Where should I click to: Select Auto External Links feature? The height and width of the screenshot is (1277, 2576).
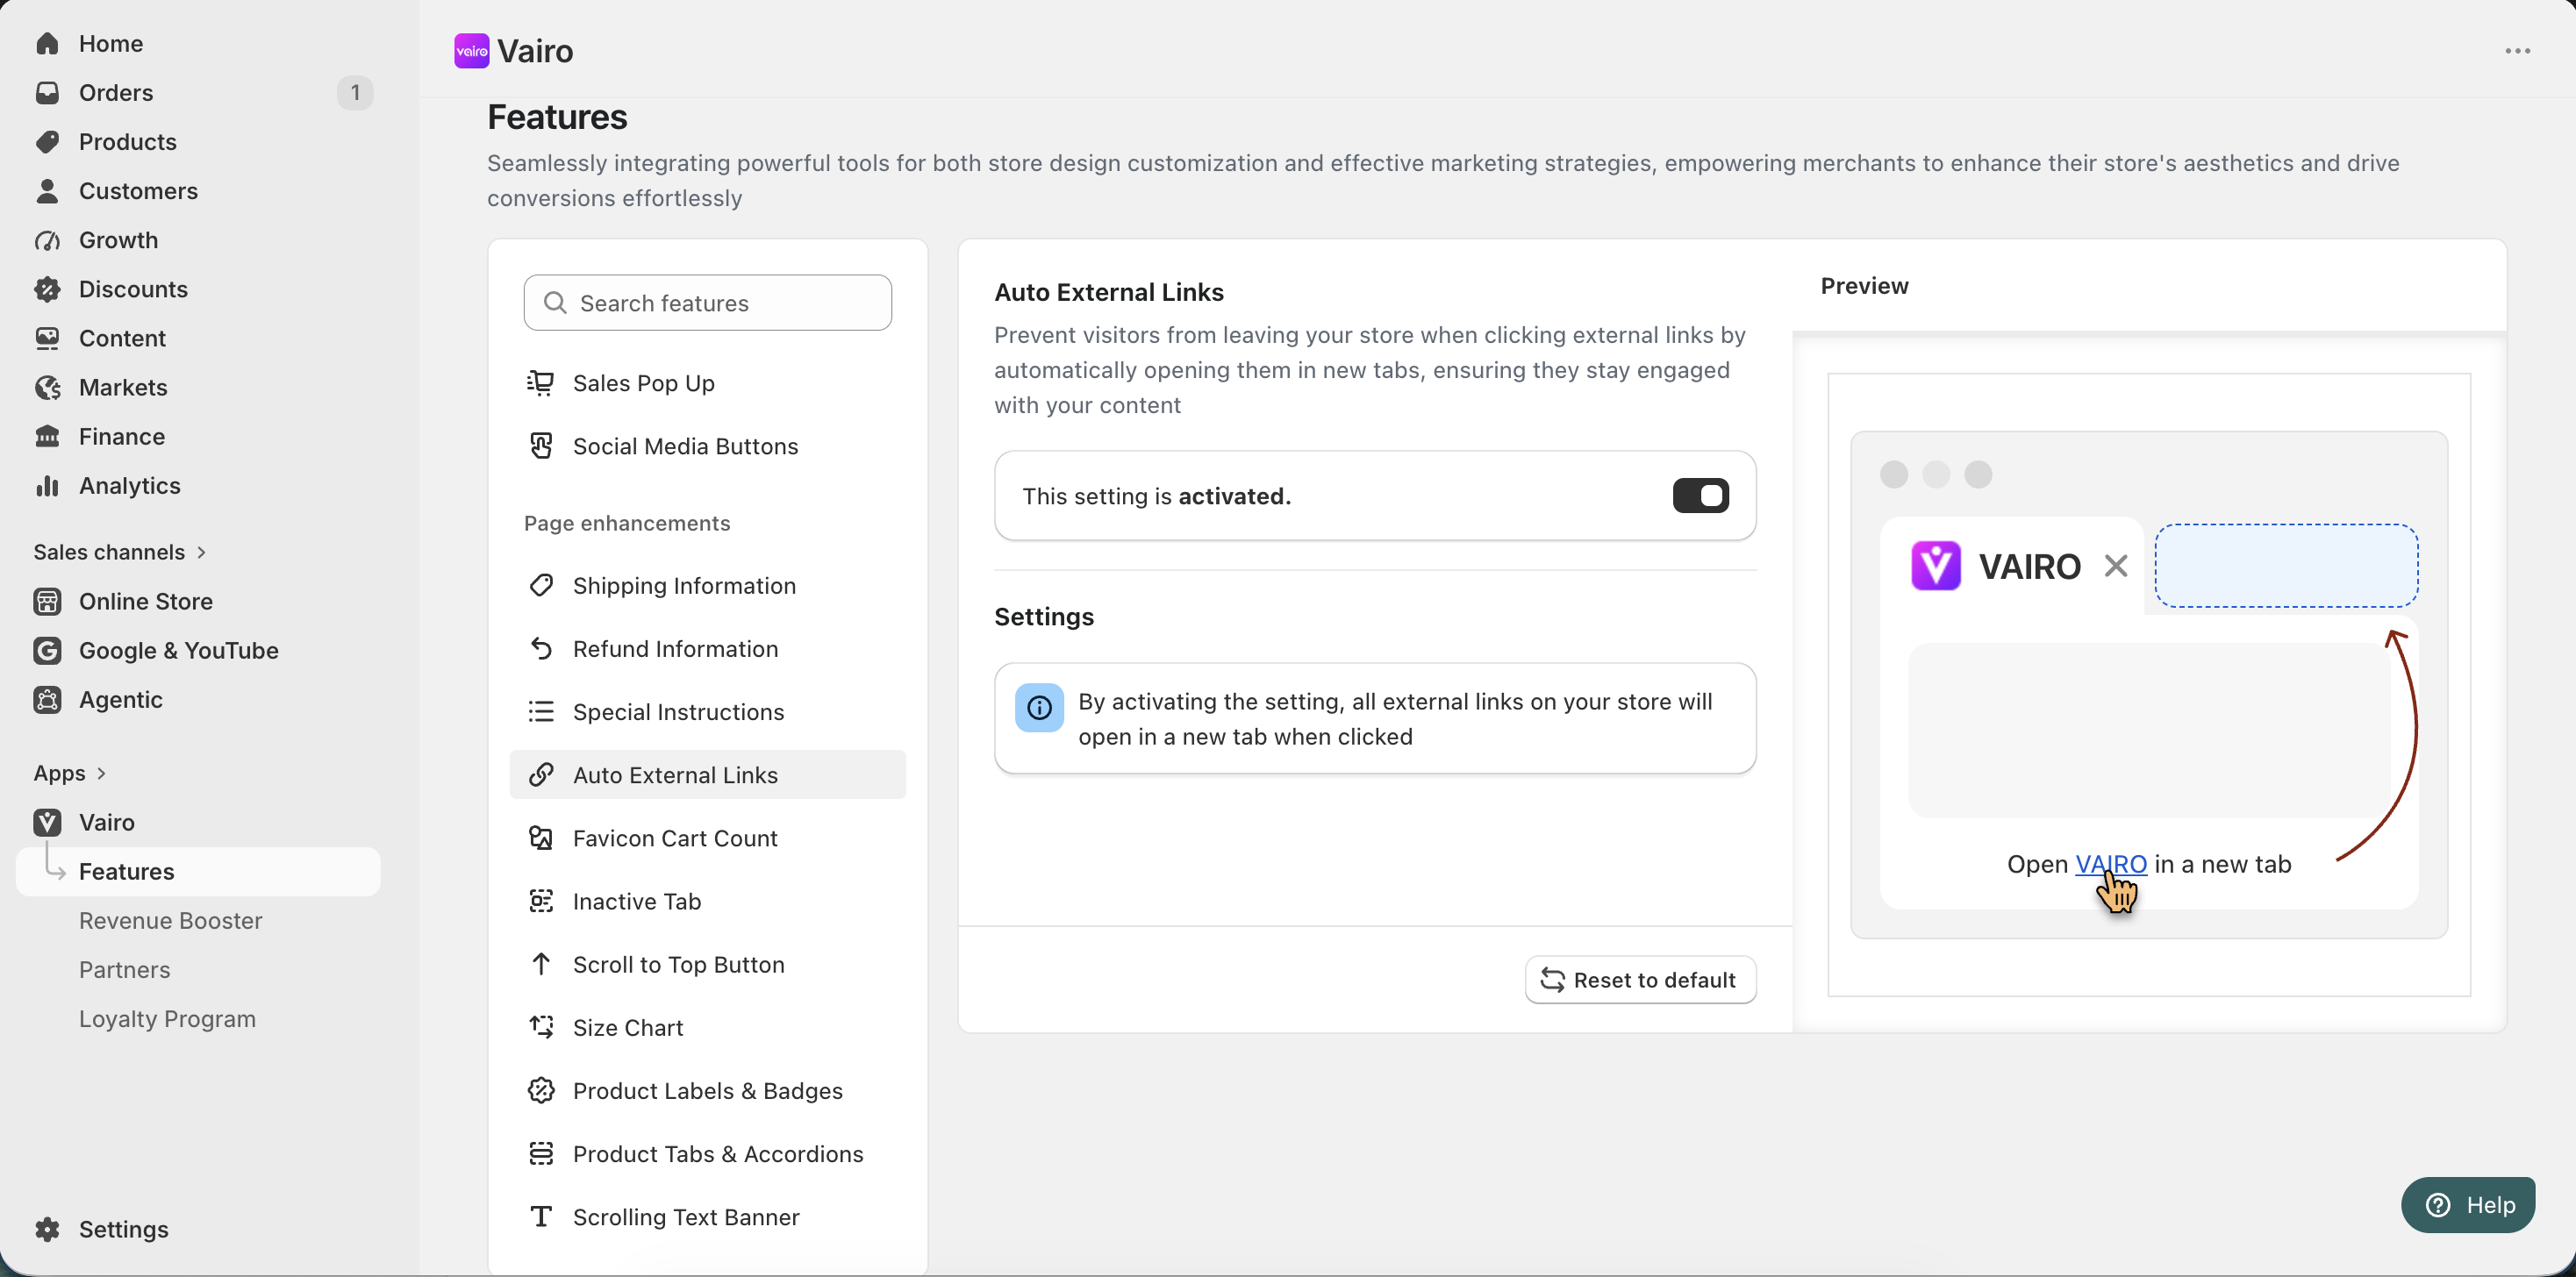[707, 774]
